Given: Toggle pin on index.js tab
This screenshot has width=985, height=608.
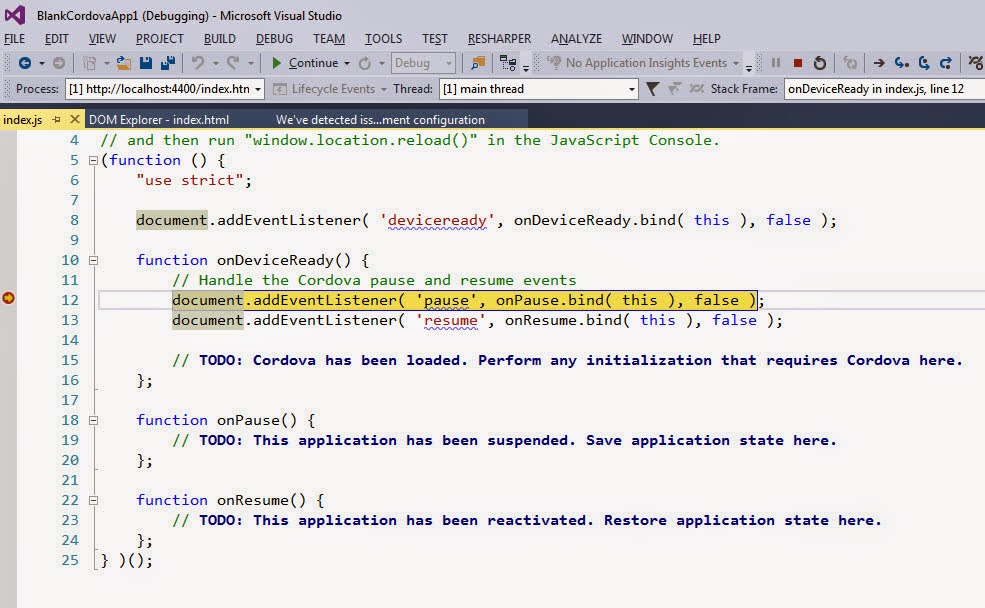Looking at the screenshot, I should pyautogui.click(x=57, y=119).
